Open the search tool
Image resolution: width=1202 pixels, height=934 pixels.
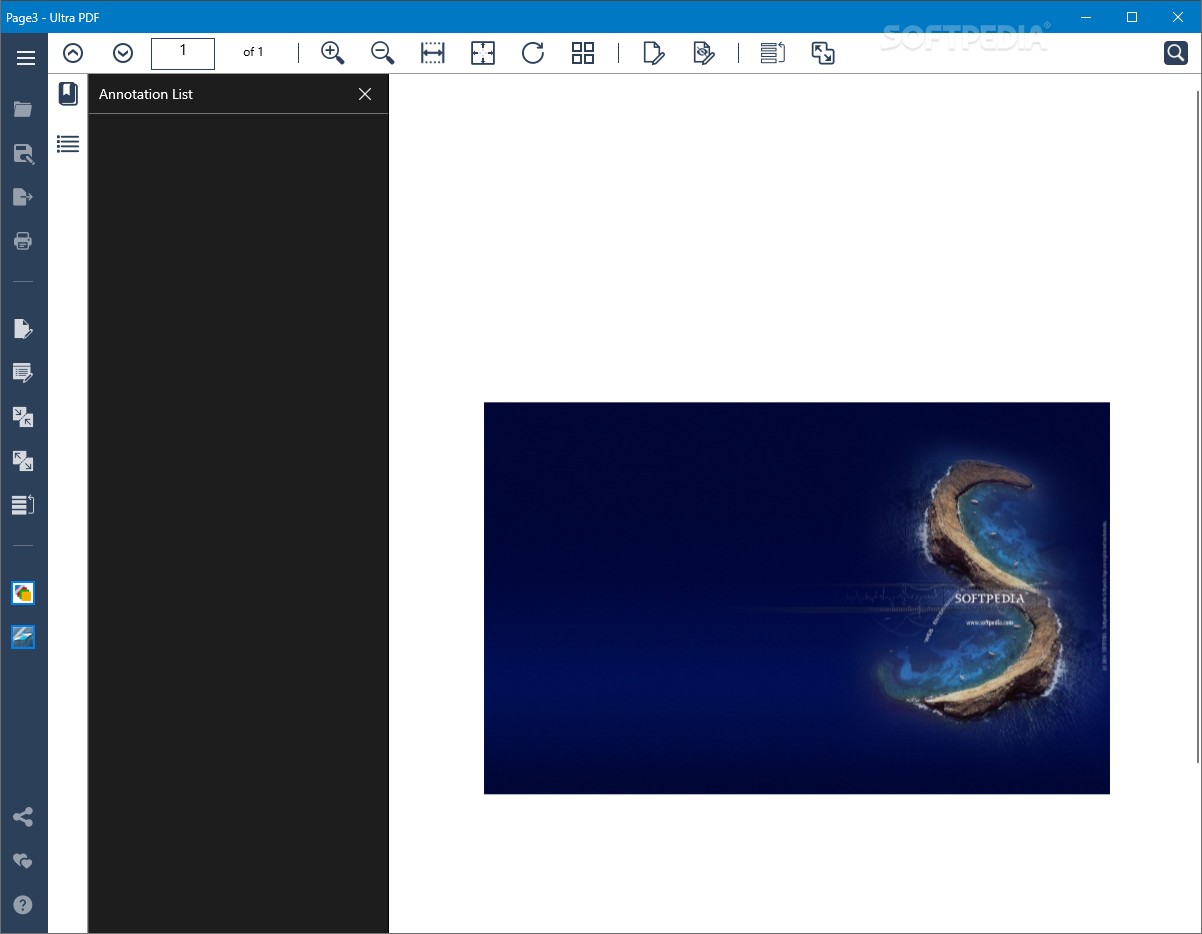1176,53
